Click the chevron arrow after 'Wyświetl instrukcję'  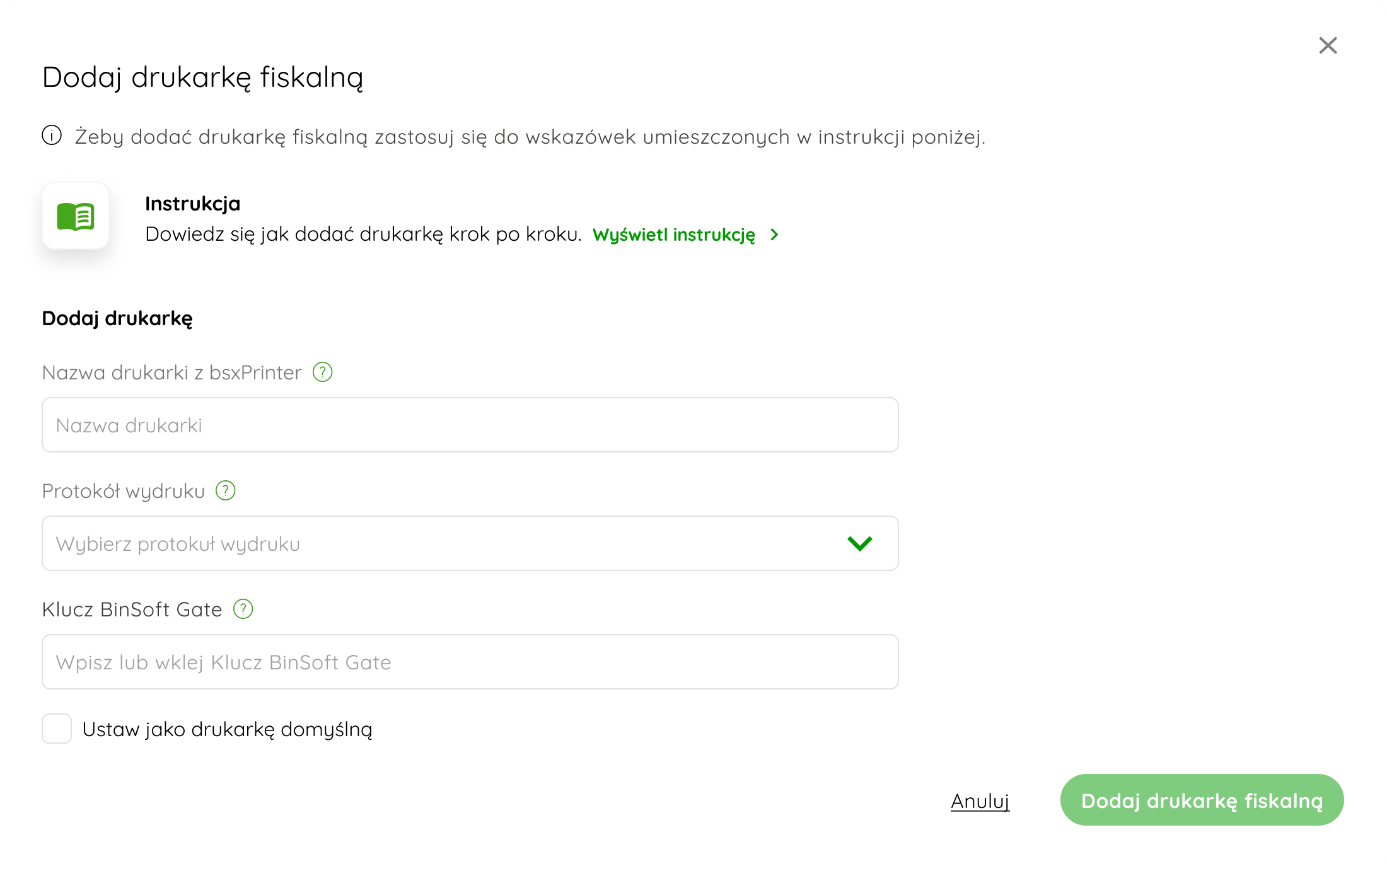click(x=774, y=235)
